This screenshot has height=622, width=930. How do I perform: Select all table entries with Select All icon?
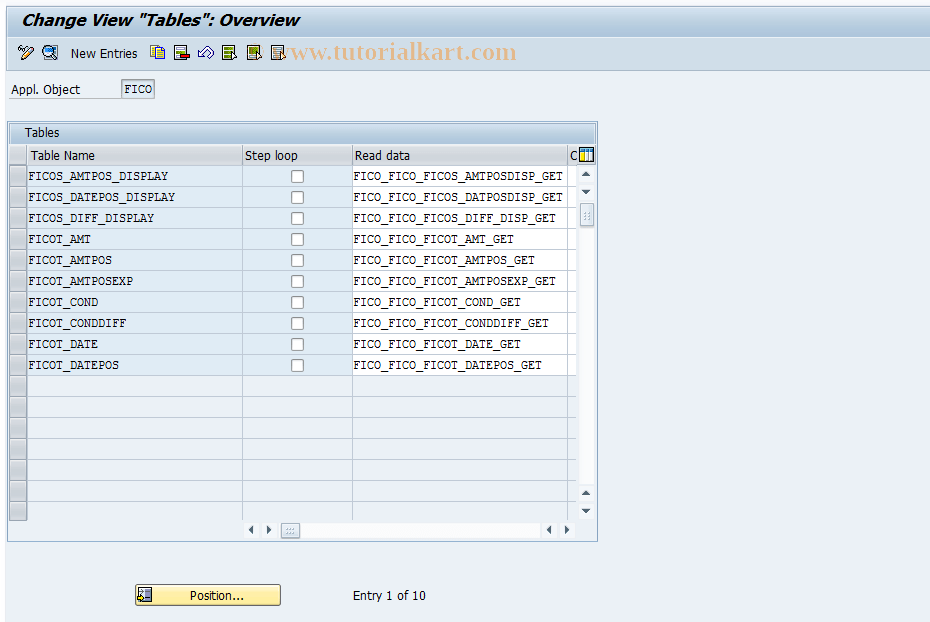click(229, 52)
